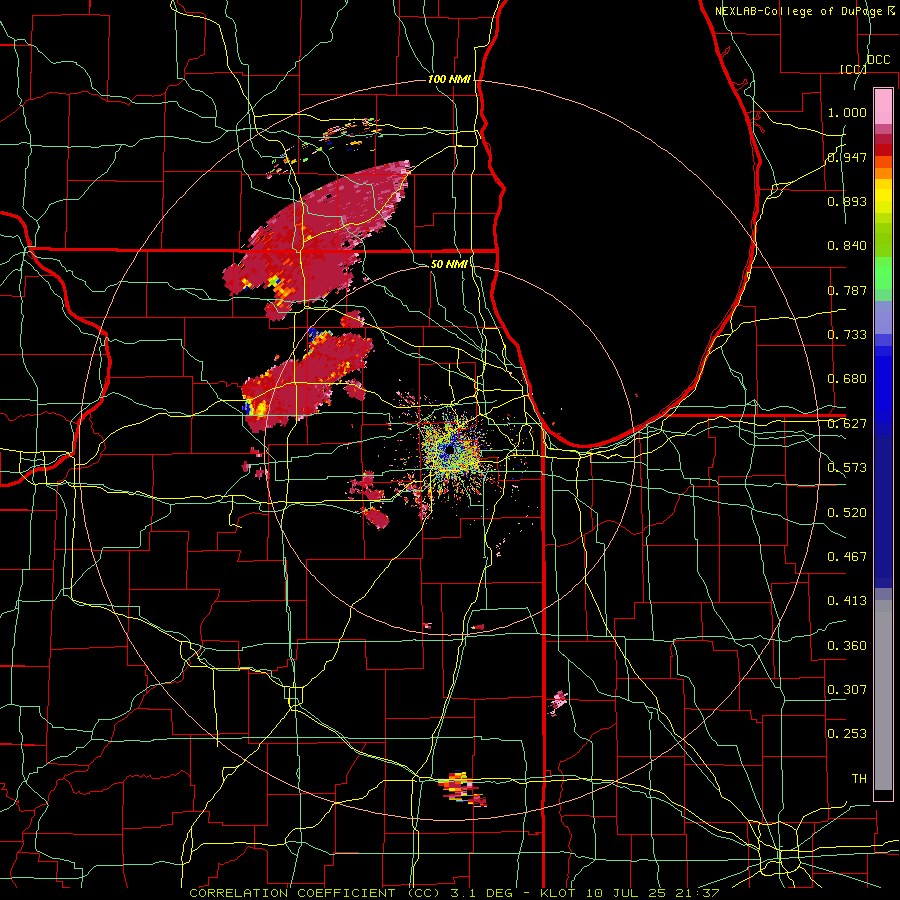Click the 0.360 scale value
The image size is (900, 900).
coord(847,646)
